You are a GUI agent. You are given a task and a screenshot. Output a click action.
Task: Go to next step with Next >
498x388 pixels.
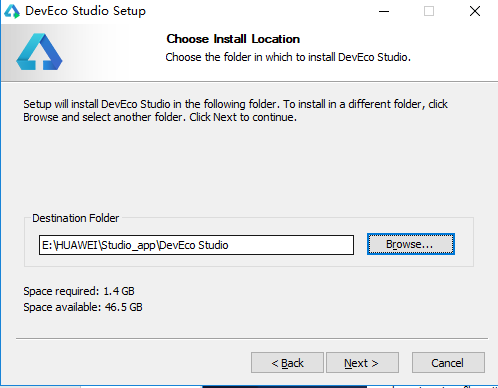[x=362, y=362]
